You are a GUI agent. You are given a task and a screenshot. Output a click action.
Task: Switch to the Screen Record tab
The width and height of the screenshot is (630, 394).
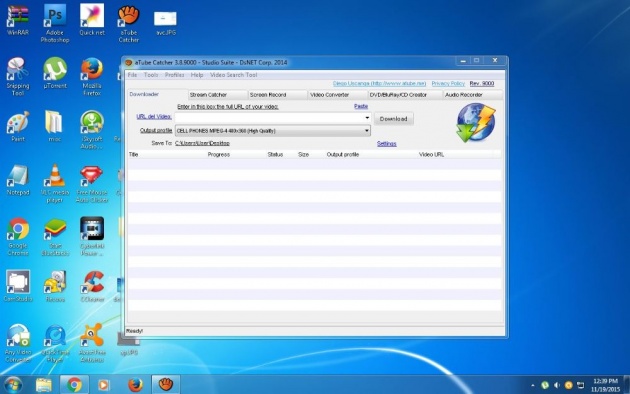coord(278,95)
